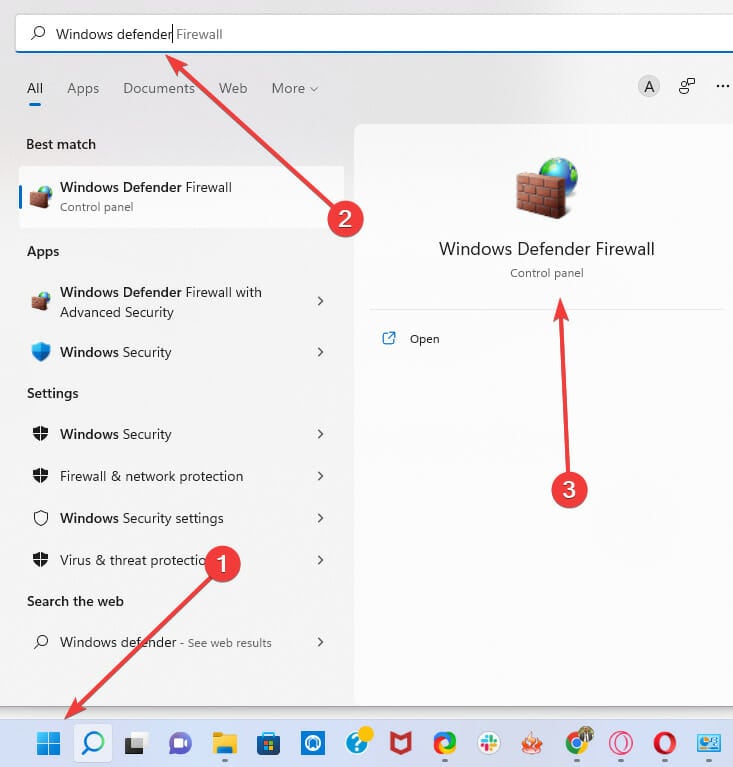Click the 'Apps' section heading in results

[43, 251]
